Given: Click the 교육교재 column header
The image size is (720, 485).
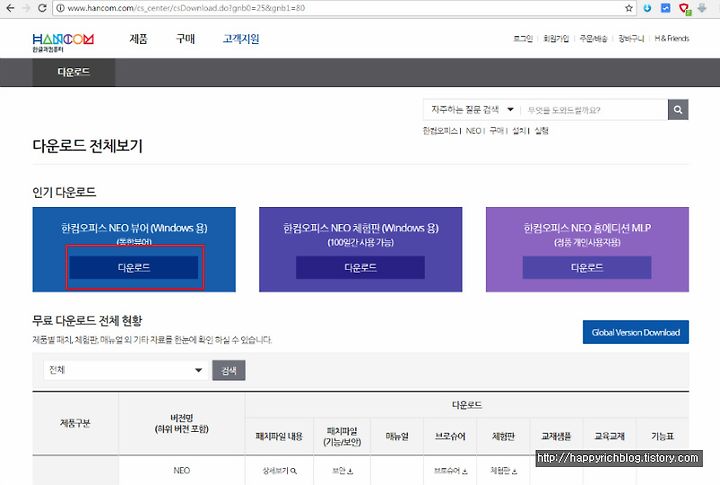Looking at the screenshot, I should [x=609, y=436].
